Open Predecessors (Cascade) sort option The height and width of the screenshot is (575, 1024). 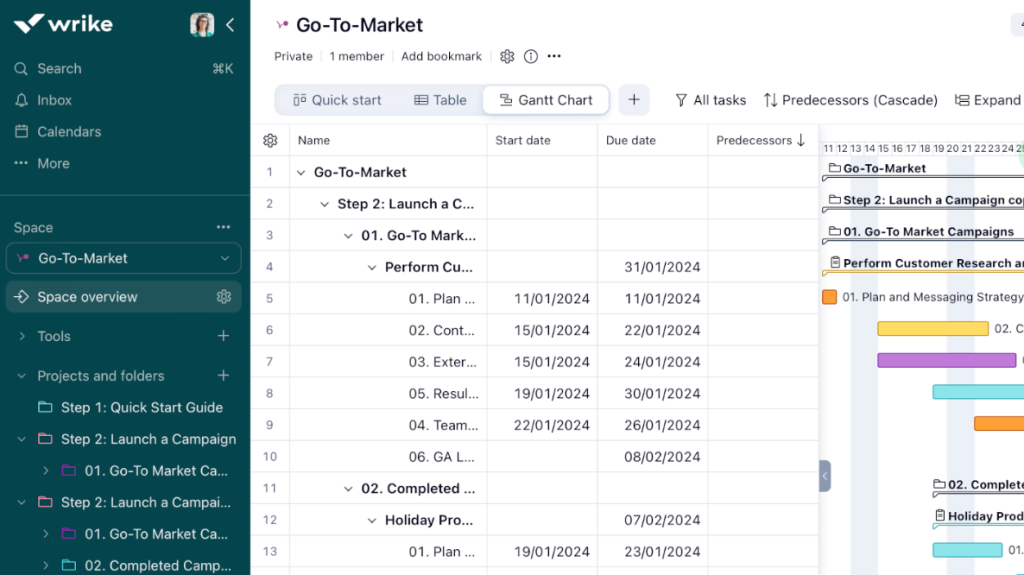[x=850, y=100]
